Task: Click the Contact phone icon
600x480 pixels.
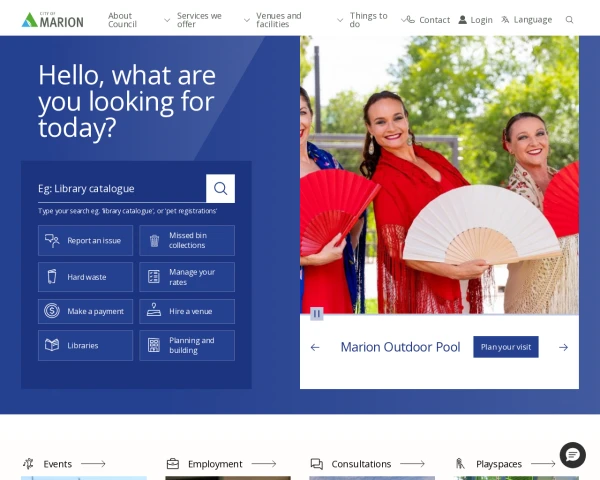Action: coord(410,20)
